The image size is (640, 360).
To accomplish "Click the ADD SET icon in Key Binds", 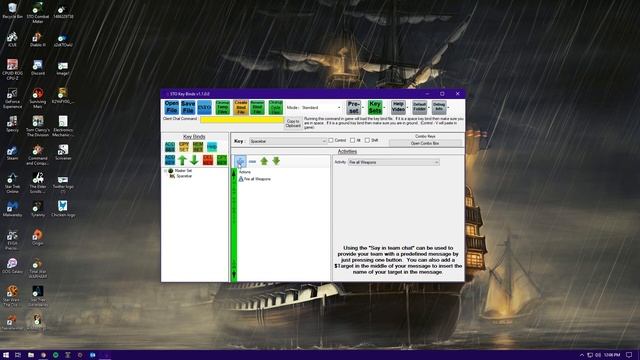I will (x=170, y=147).
